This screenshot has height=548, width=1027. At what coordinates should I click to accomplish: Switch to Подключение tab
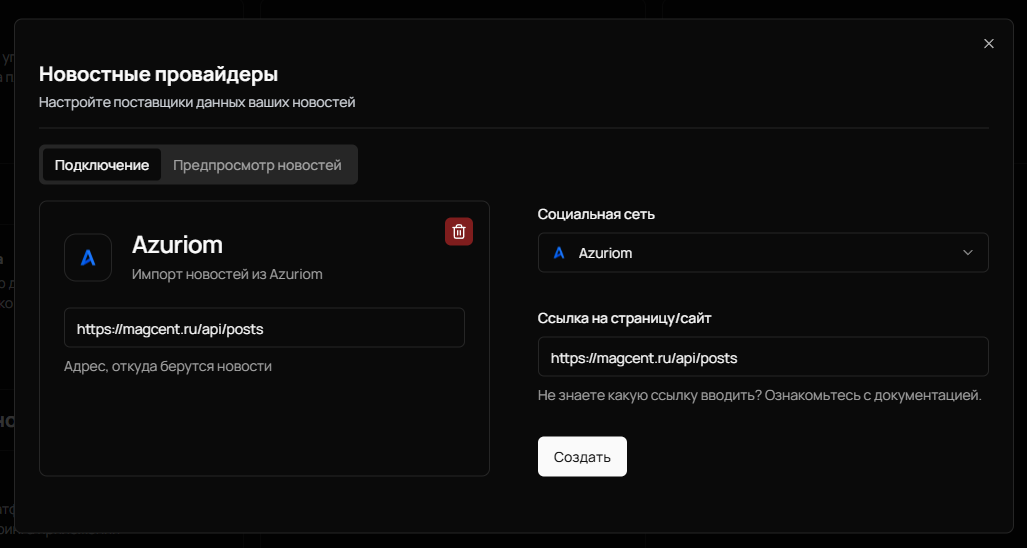point(102,165)
